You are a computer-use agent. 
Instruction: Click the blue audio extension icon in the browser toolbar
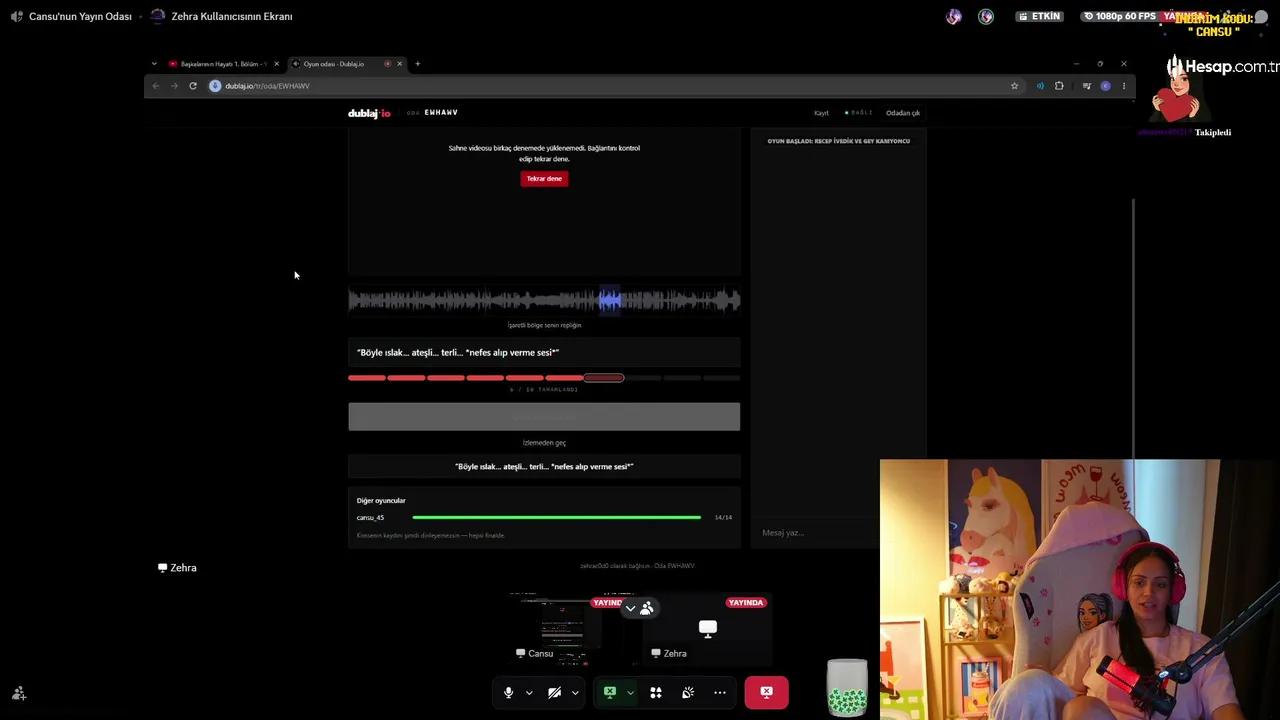1040,86
